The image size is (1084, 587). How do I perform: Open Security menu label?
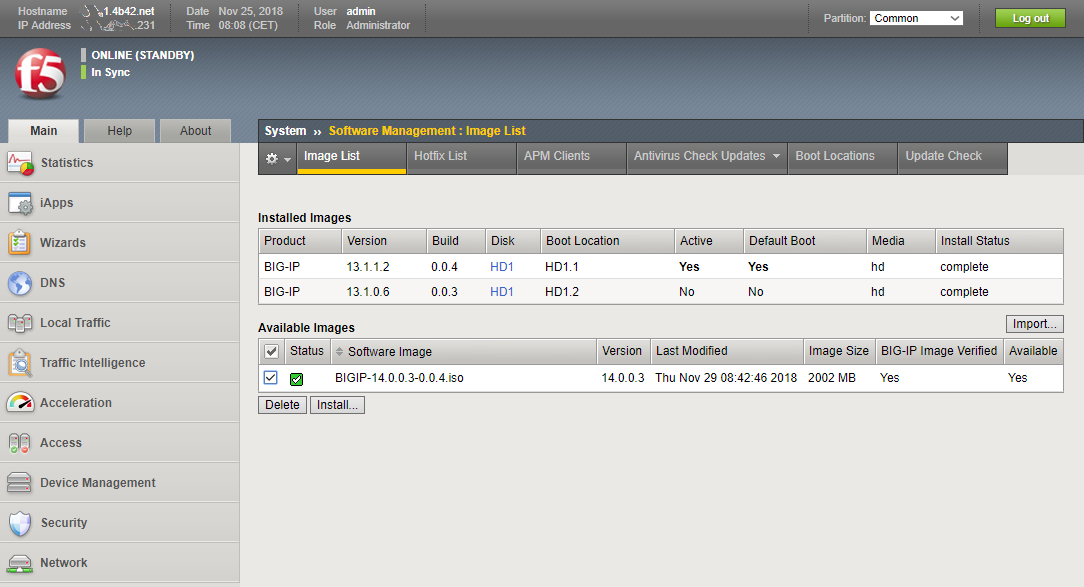pos(64,523)
